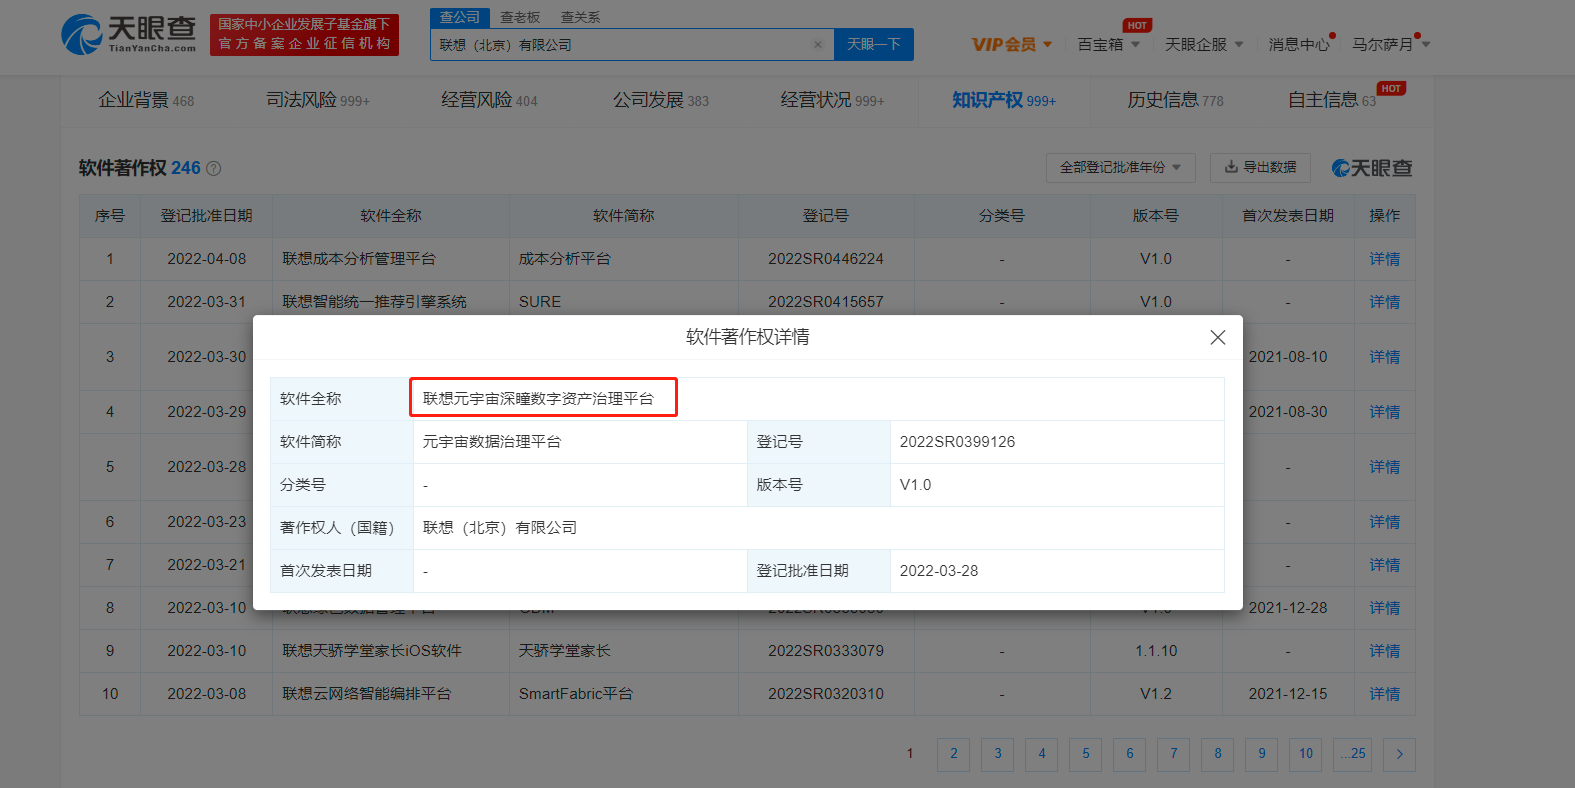Click the 登记号 column header
Viewport: 1575px width, 788px height.
click(x=825, y=216)
